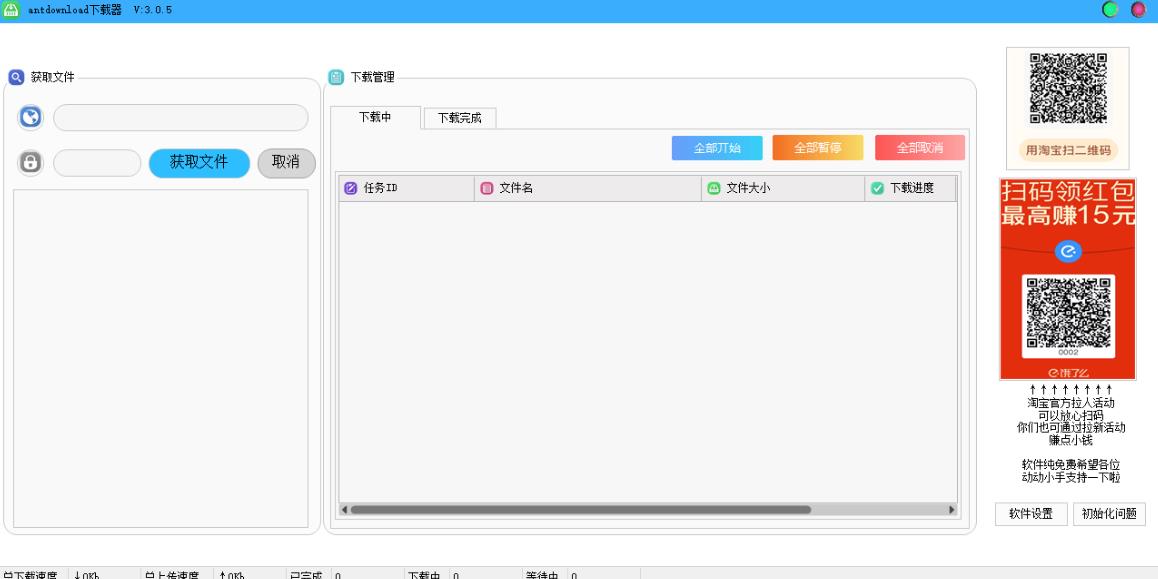Click the pink icon in the 文件名 column header
The width and height of the screenshot is (1158, 579).
click(x=487, y=188)
